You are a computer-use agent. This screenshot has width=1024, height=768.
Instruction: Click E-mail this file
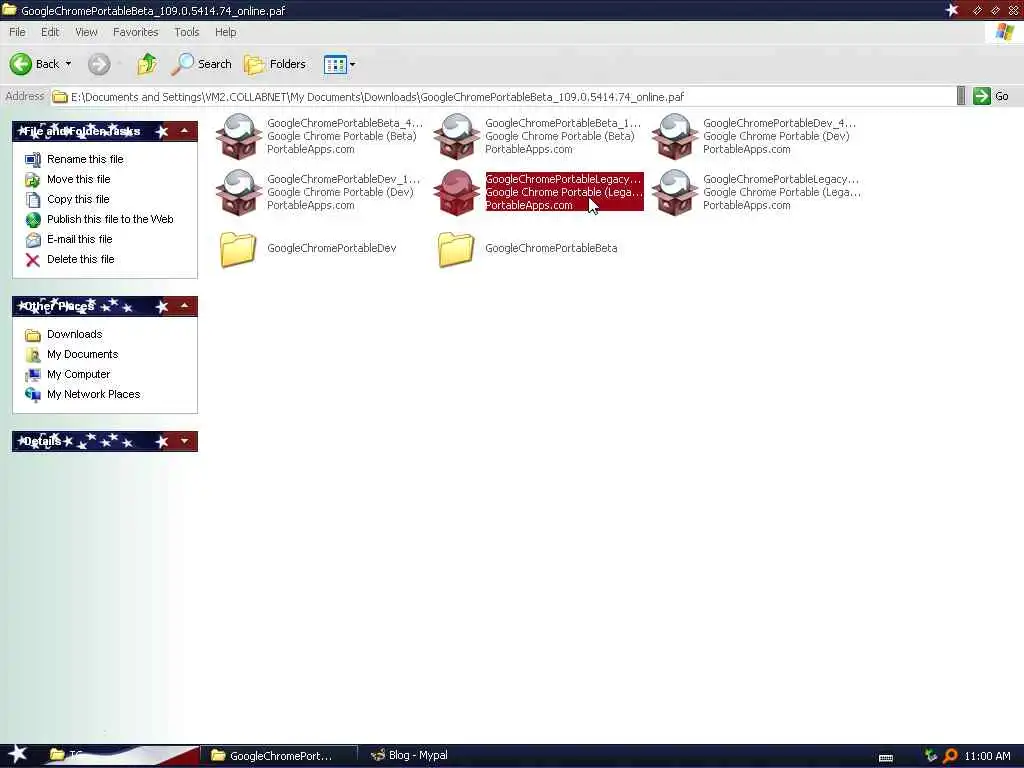(x=80, y=239)
